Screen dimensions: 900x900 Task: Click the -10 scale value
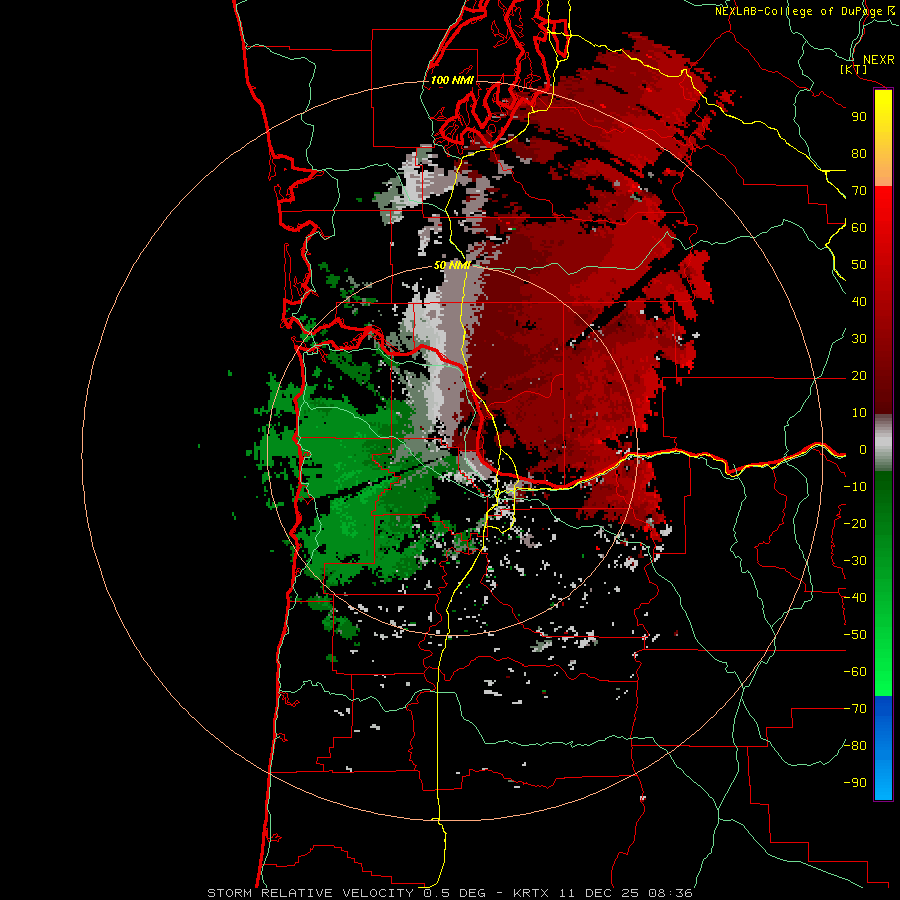pos(855,487)
